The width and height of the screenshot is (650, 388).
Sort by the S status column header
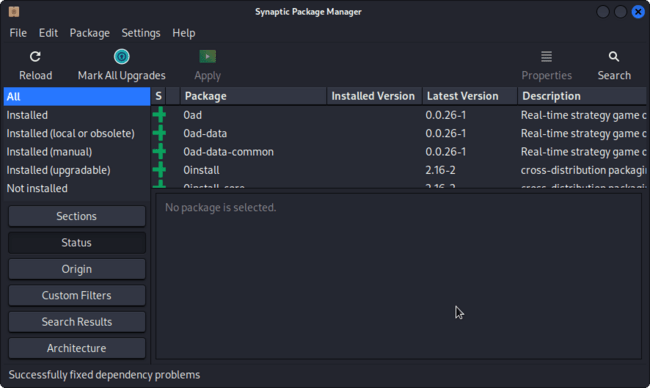158,96
